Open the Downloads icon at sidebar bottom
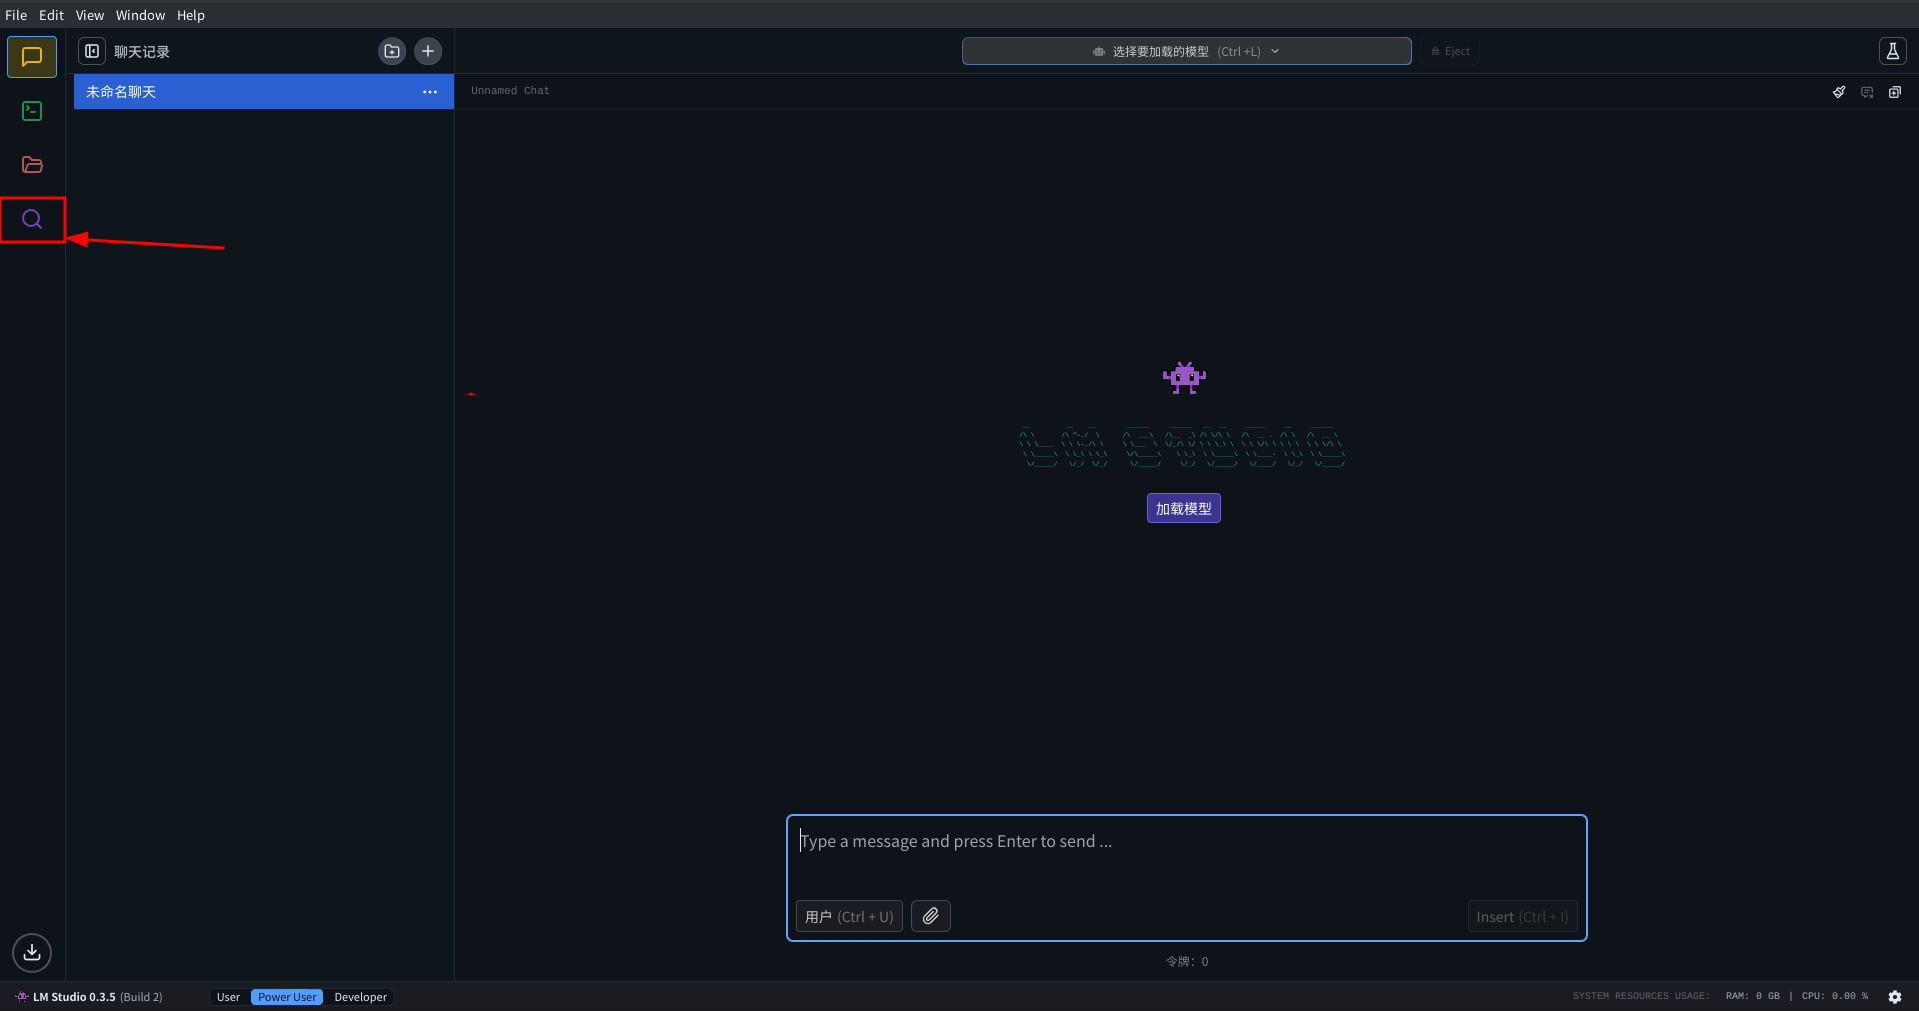 [x=32, y=952]
